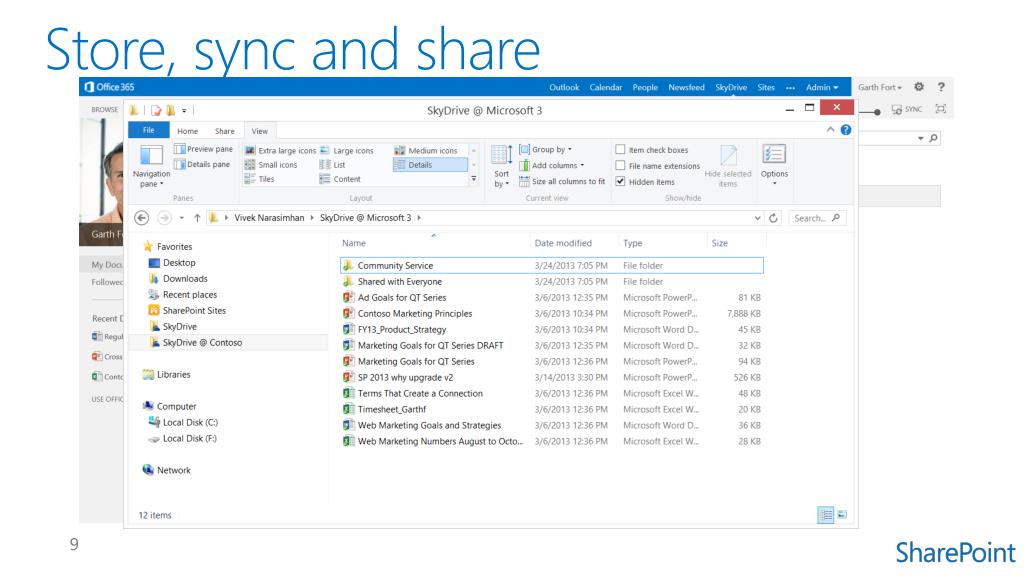Open the Add columns dropdown
The image size is (1024, 576).
552,165
